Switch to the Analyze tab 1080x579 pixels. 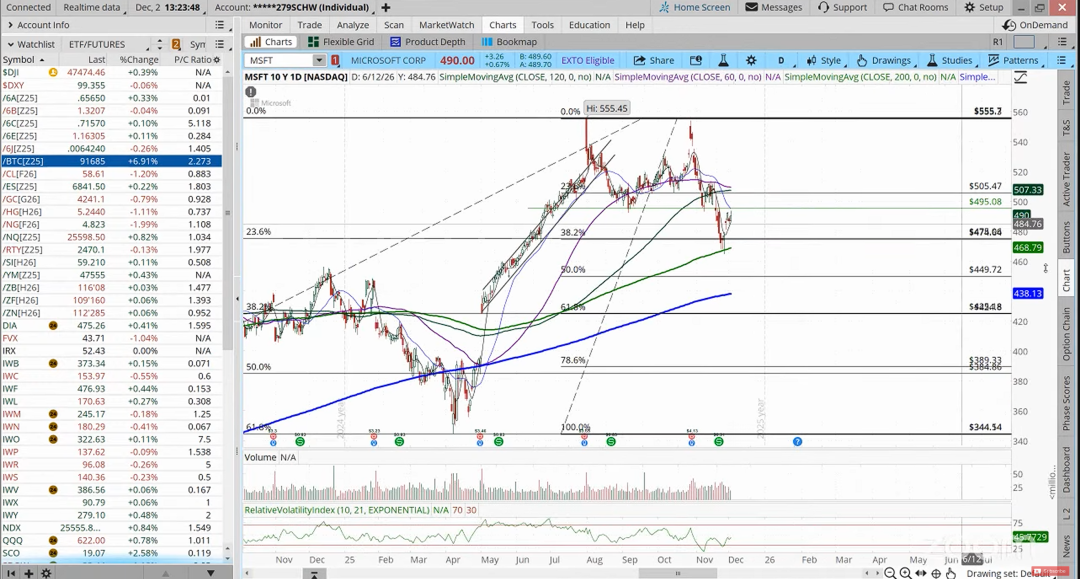(x=353, y=25)
